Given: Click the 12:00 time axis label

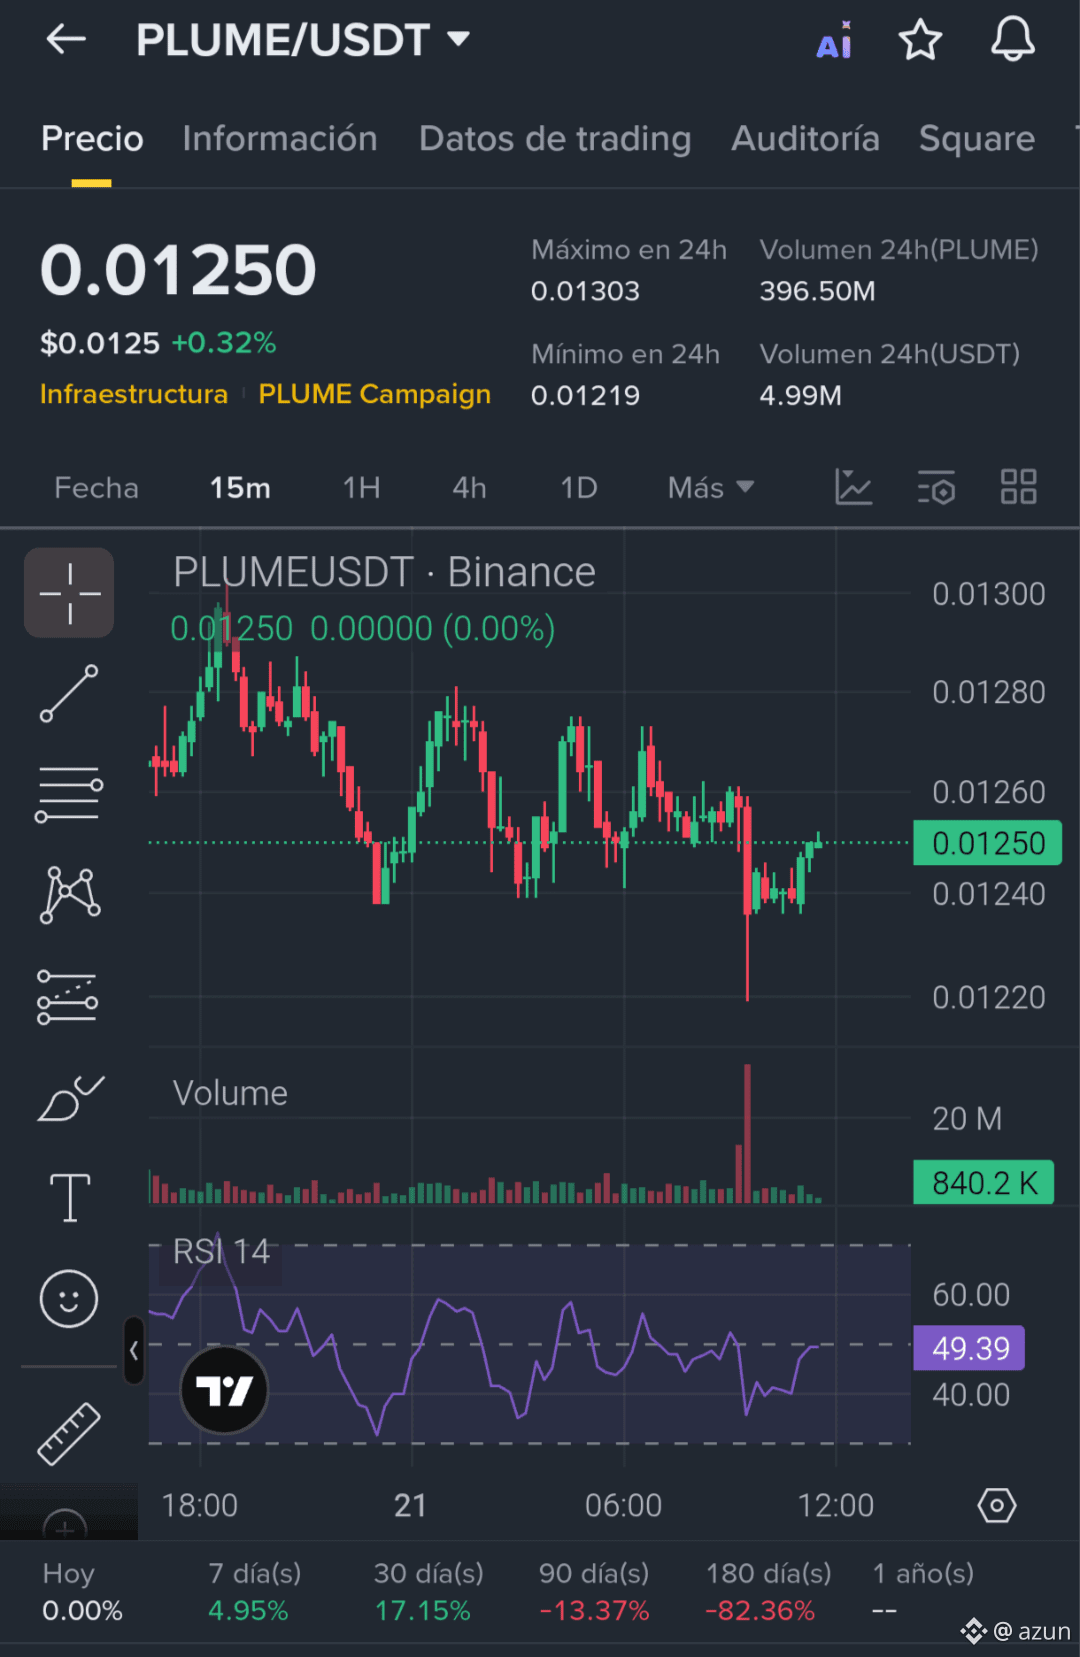Looking at the screenshot, I should [836, 1505].
